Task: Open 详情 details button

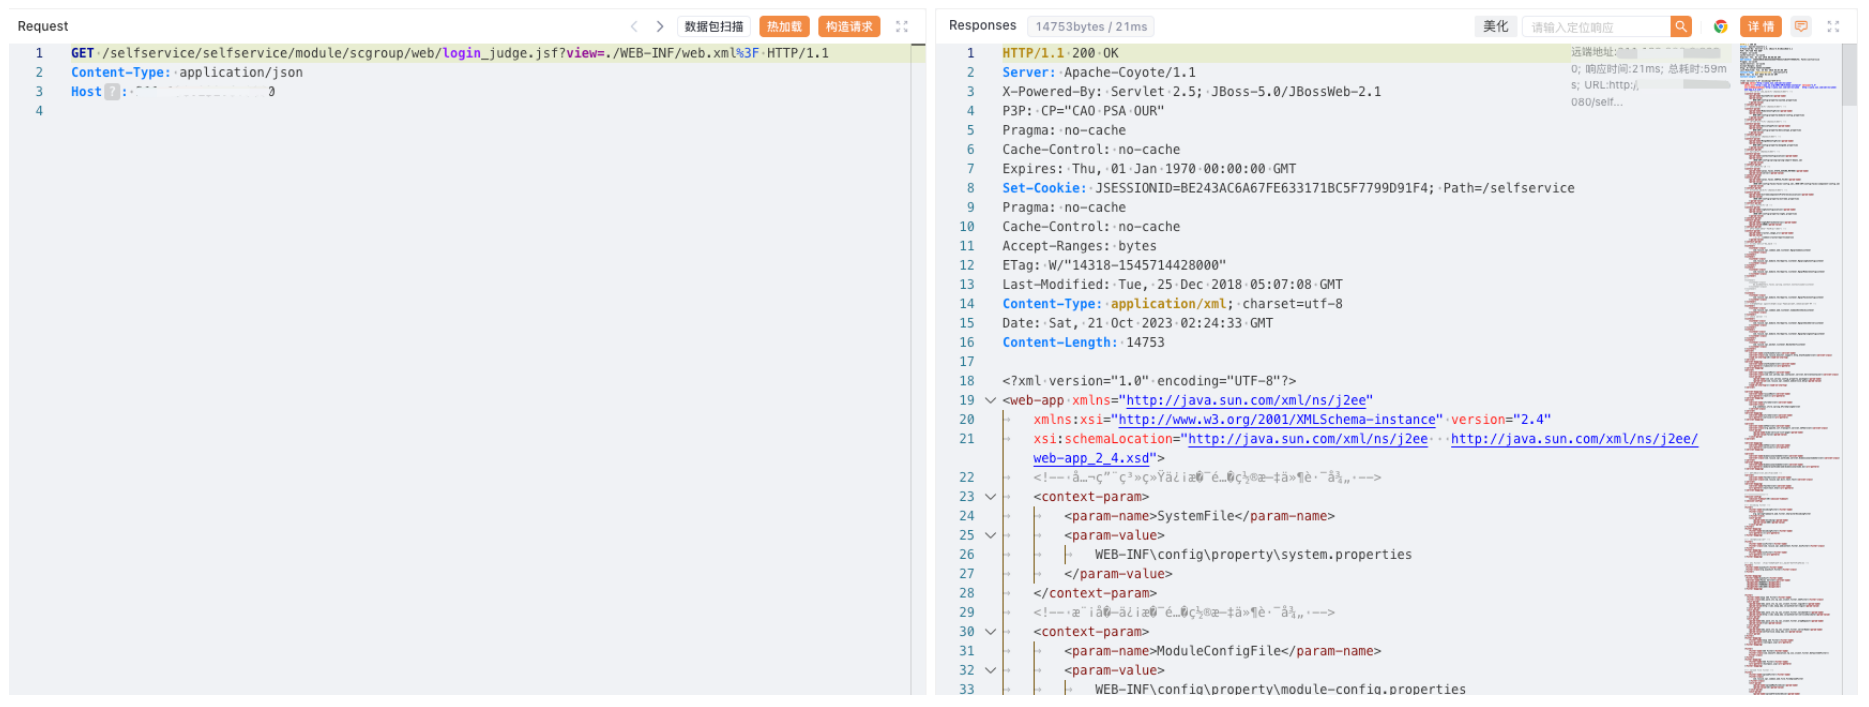Action: click(x=1761, y=27)
